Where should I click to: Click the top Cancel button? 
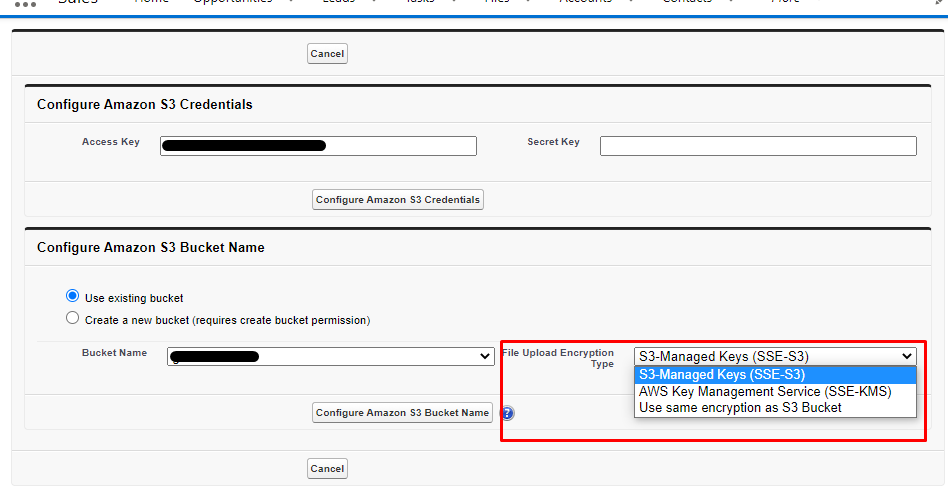click(327, 54)
